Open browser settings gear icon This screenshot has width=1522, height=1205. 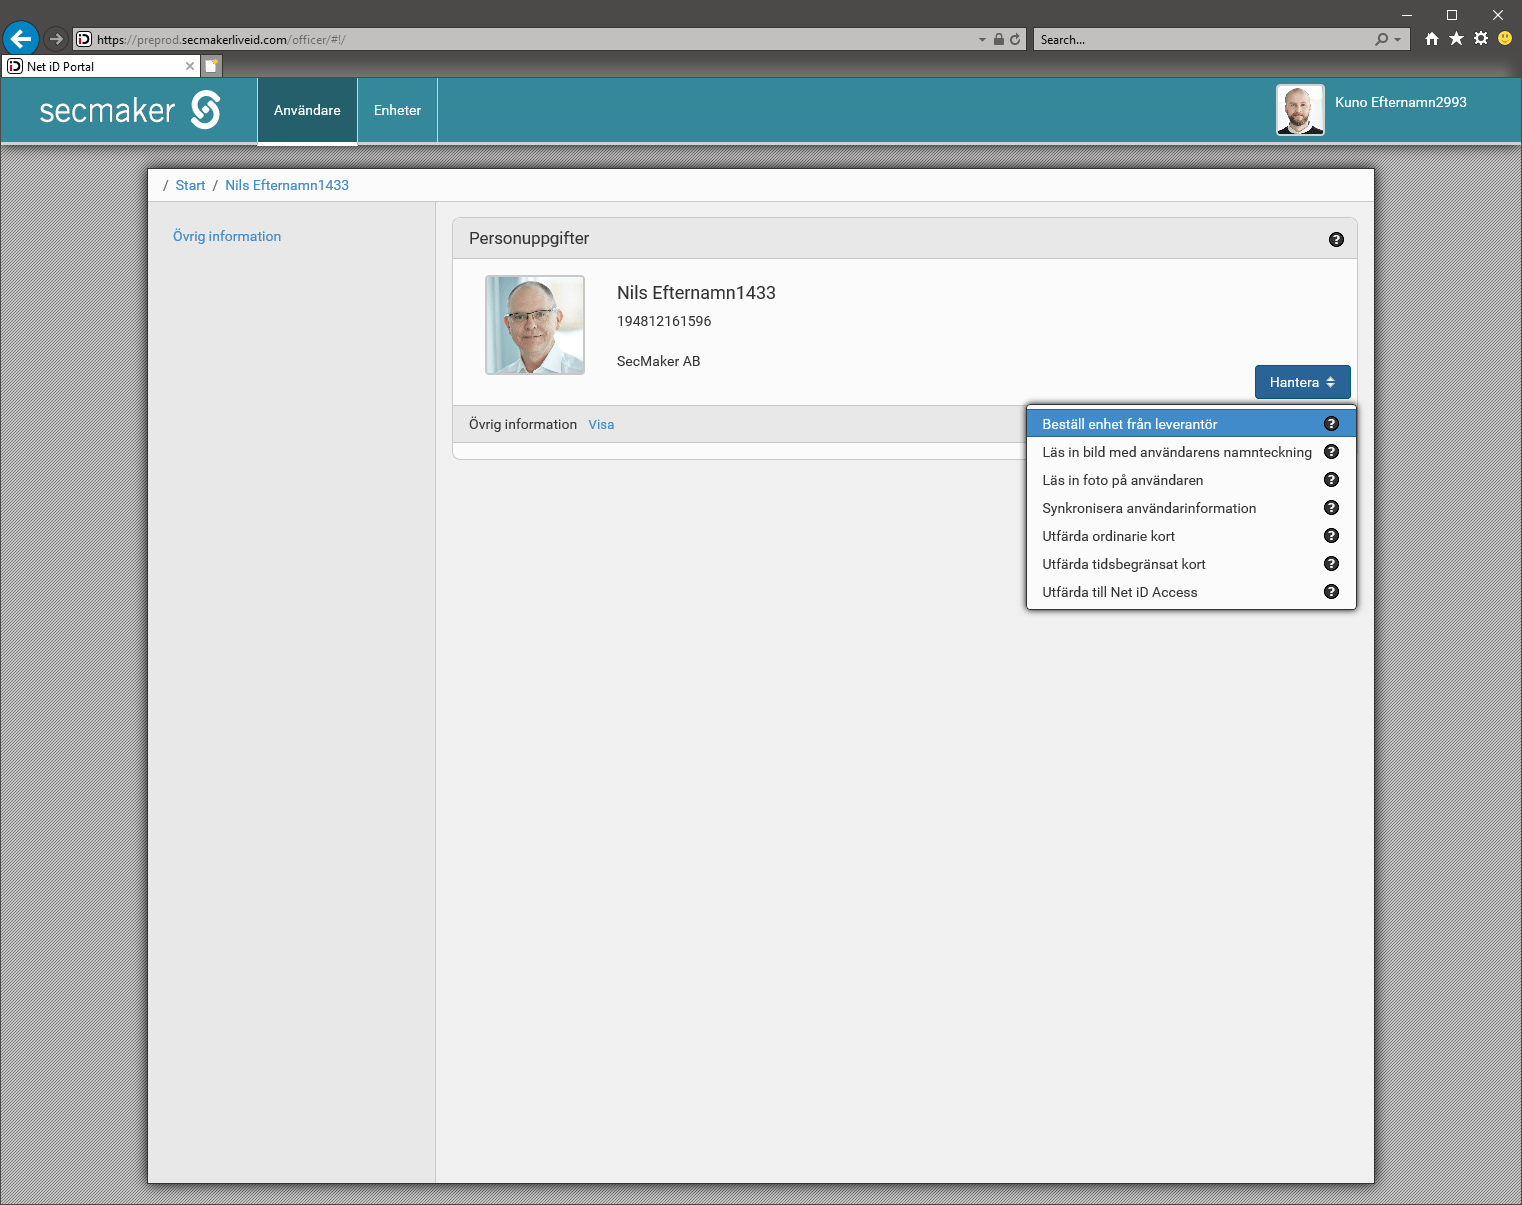(x=1481, y=39)
